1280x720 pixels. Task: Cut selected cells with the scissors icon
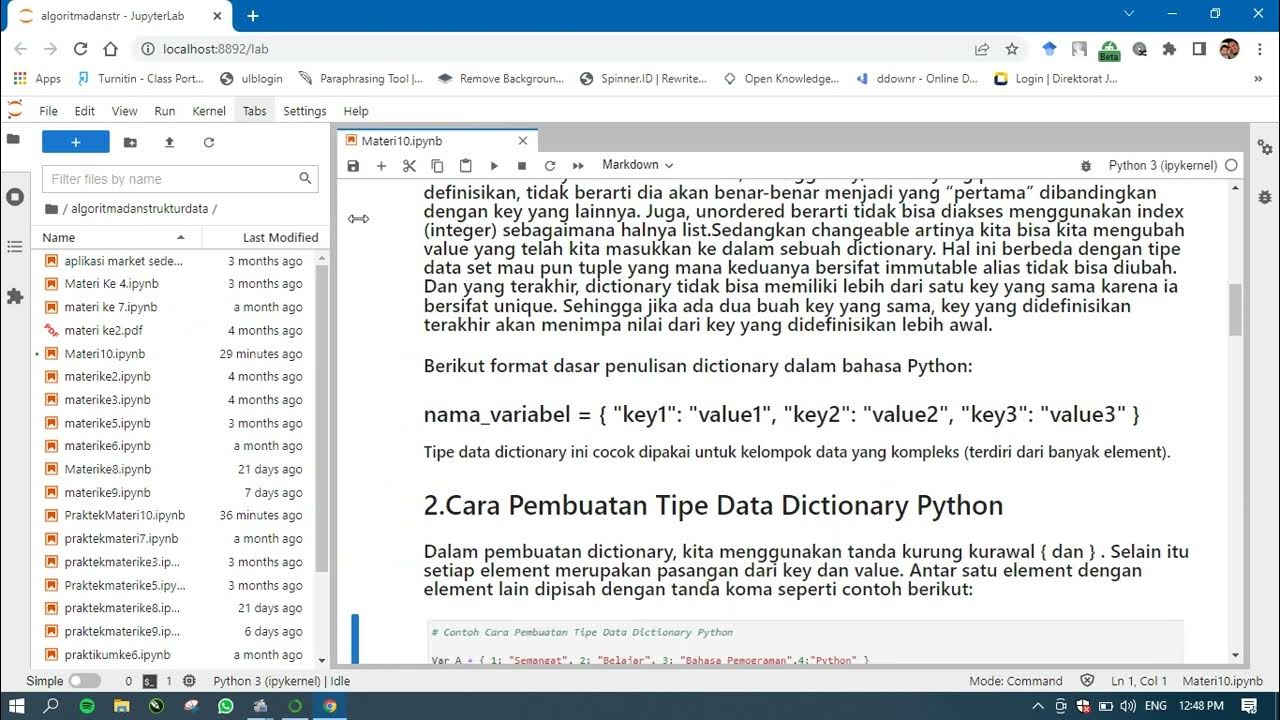(x=409, y=165)
